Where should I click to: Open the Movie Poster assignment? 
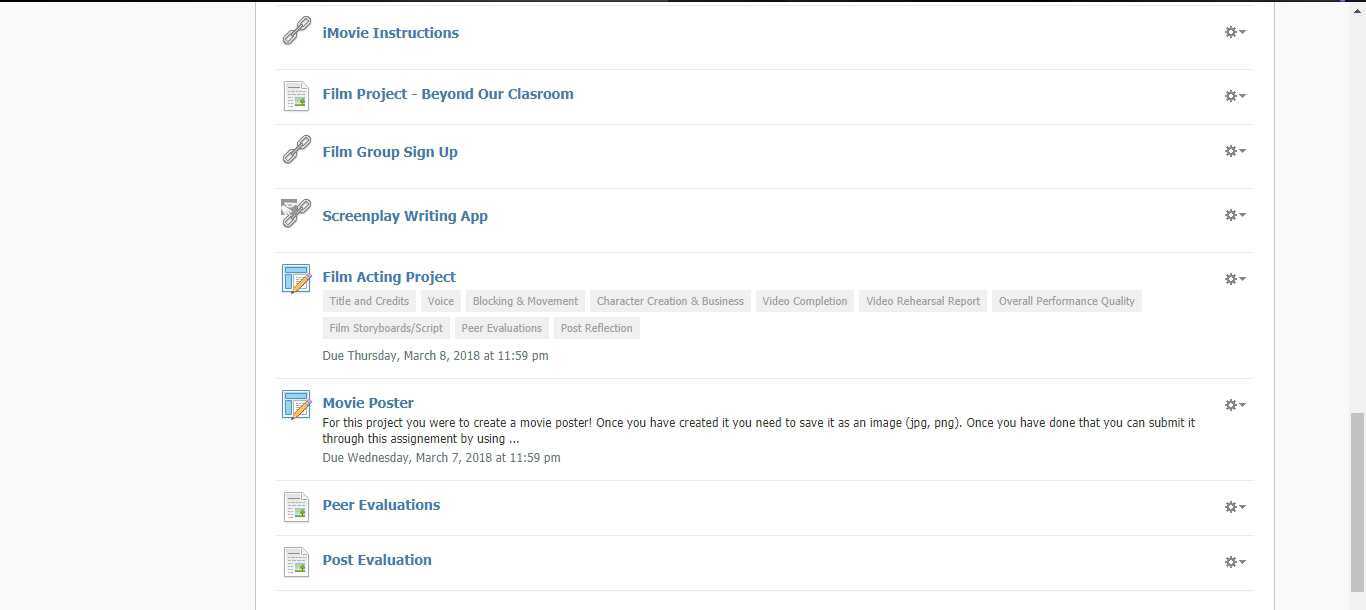(x=368, y=402)
